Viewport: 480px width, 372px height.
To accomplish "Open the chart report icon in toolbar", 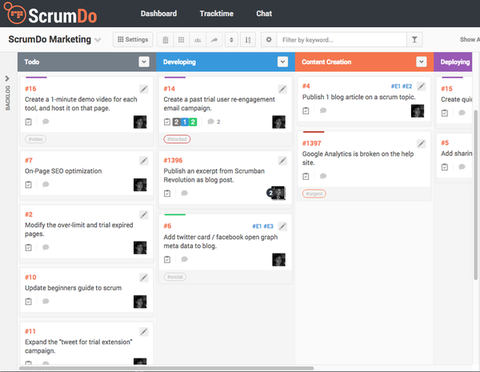I will click(198, 40).
